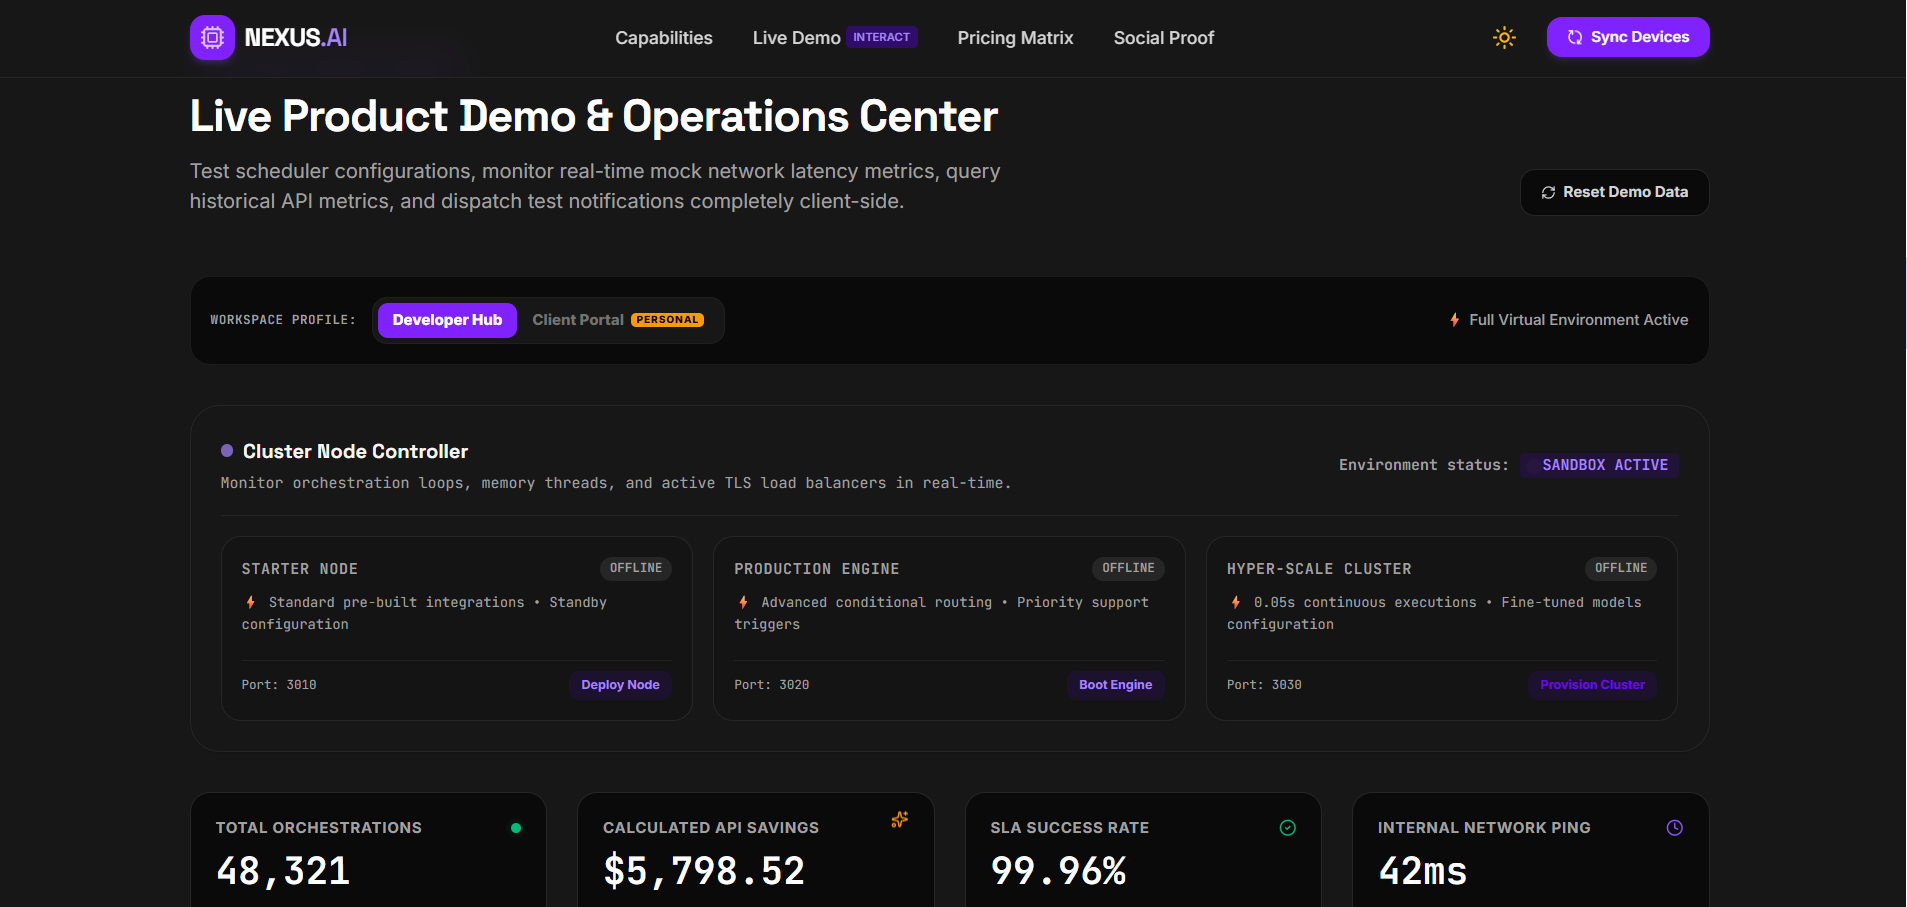Click the Sync Devices button
The height and width of the screenshot is (907, 1907).
tap(1628, 37)
